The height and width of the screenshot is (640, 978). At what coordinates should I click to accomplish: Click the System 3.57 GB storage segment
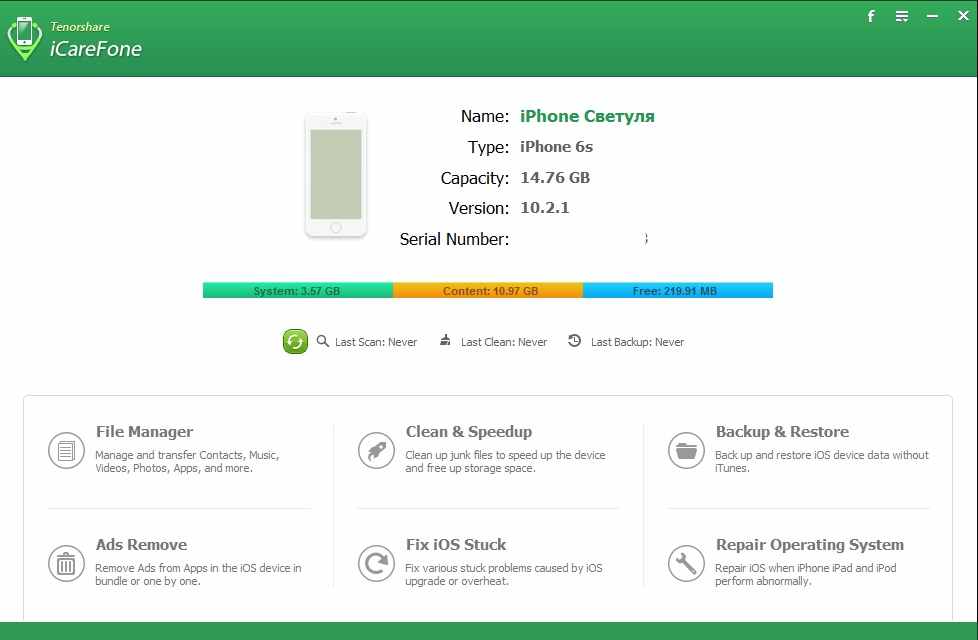pos(298,291)
